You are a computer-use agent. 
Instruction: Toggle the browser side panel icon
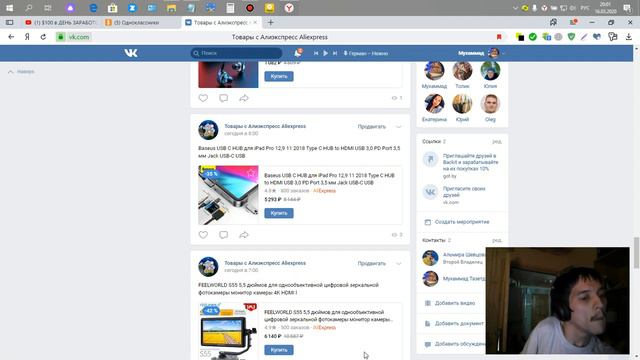9,22
